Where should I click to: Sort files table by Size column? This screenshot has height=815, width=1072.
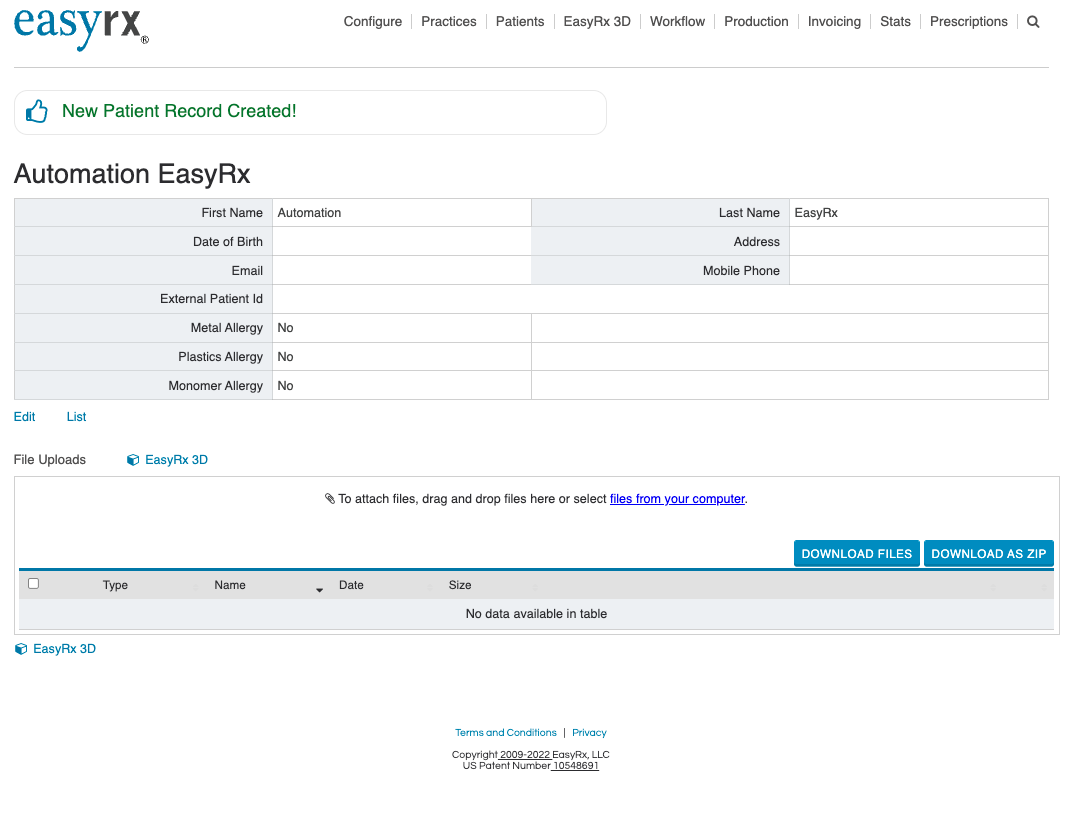pyautogui.click(x=459, y=585)
